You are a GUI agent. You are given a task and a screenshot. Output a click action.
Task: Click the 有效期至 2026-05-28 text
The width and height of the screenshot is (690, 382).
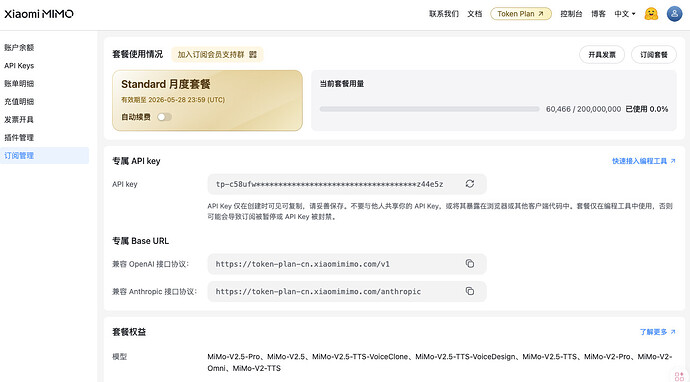[x=173, y=100]
